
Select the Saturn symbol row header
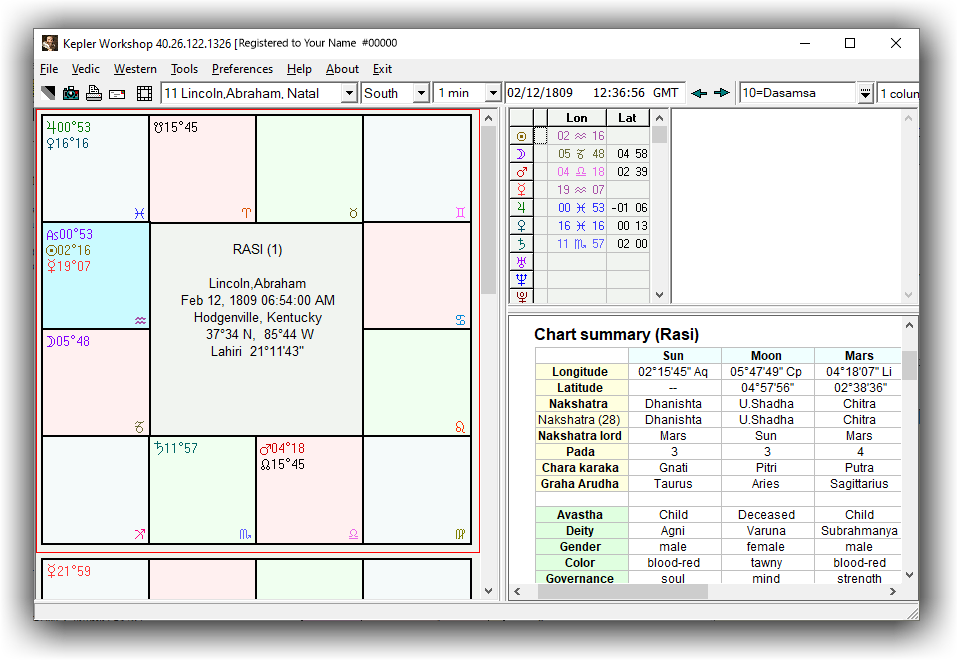pyautogui.click(x=520, y=243)
